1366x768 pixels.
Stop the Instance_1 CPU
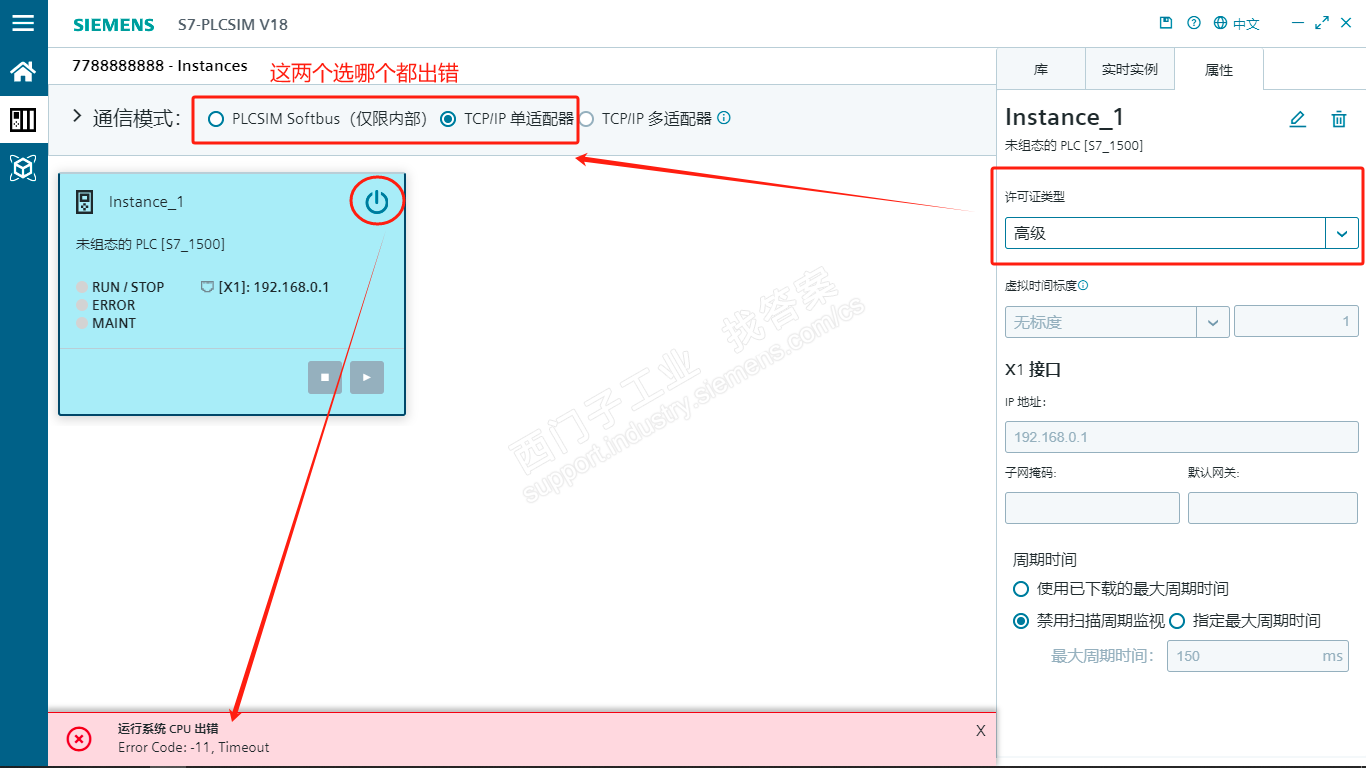pos(325,377)
